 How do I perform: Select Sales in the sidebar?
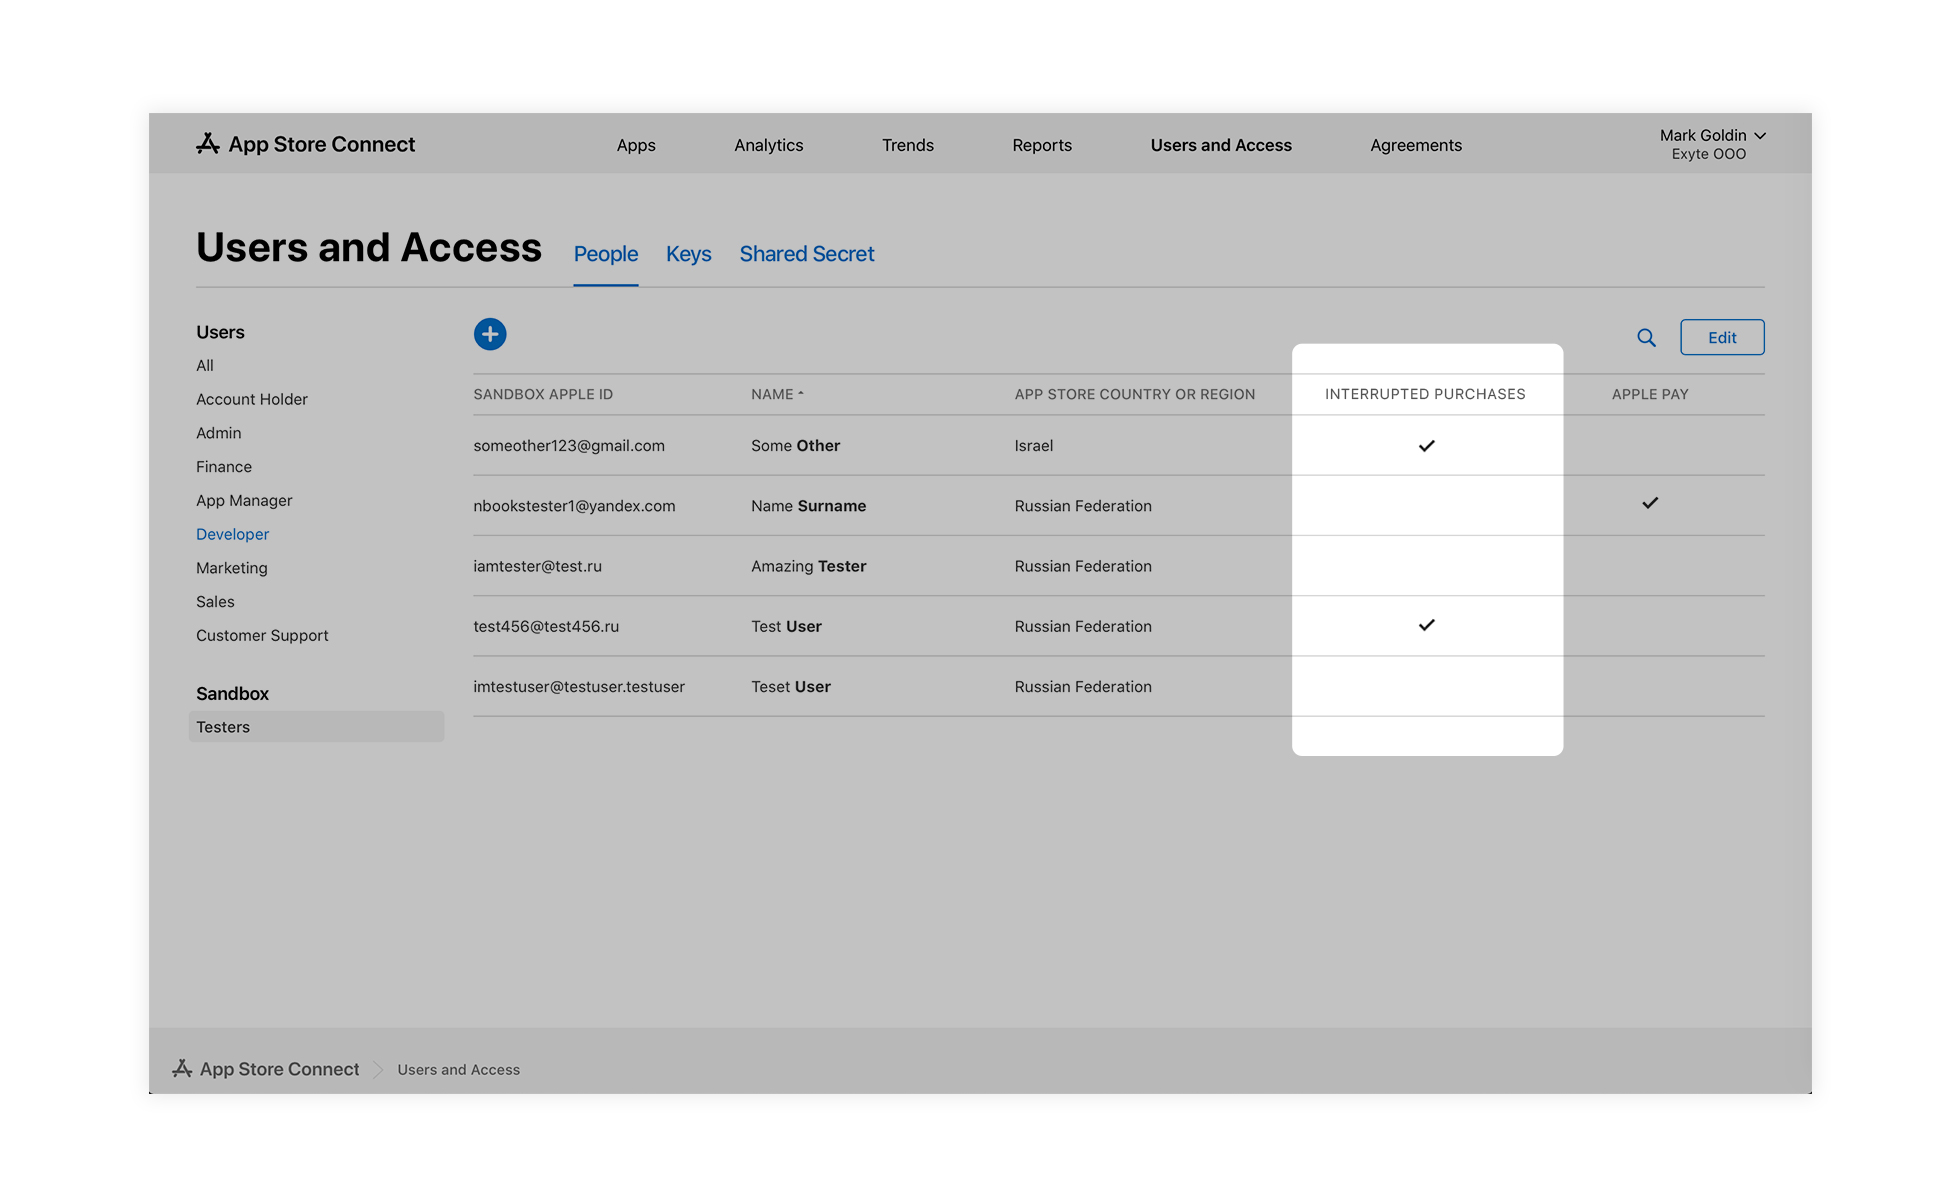215,602
